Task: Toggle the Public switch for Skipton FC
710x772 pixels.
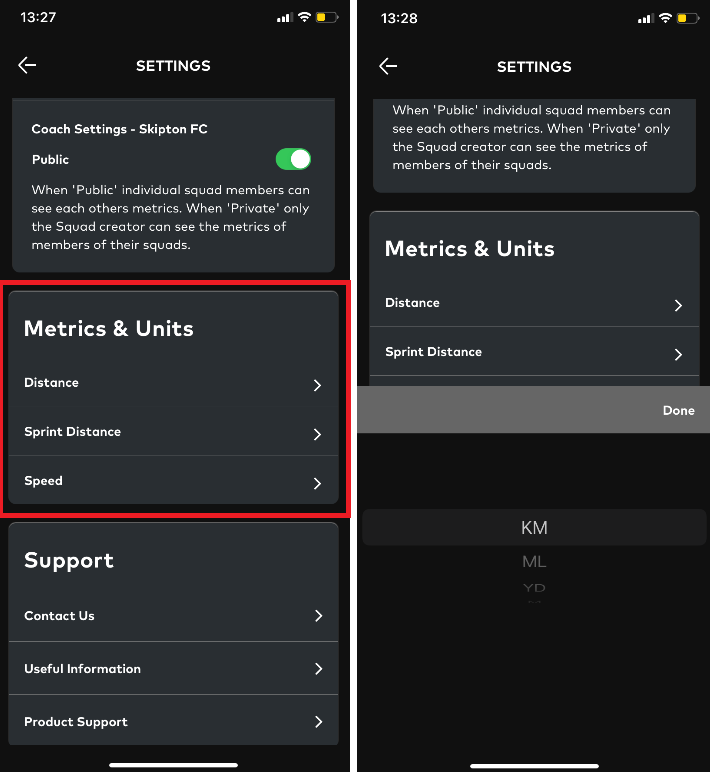Action: (293, 159)
